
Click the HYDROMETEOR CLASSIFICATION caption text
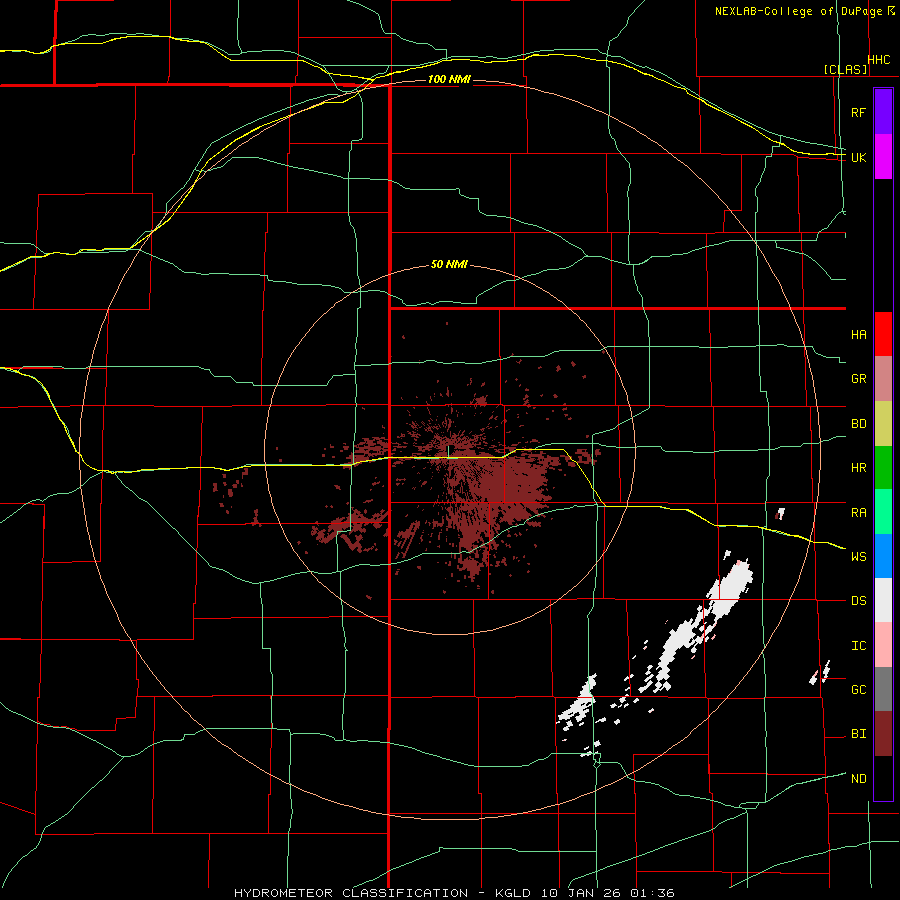click(351, 893)
